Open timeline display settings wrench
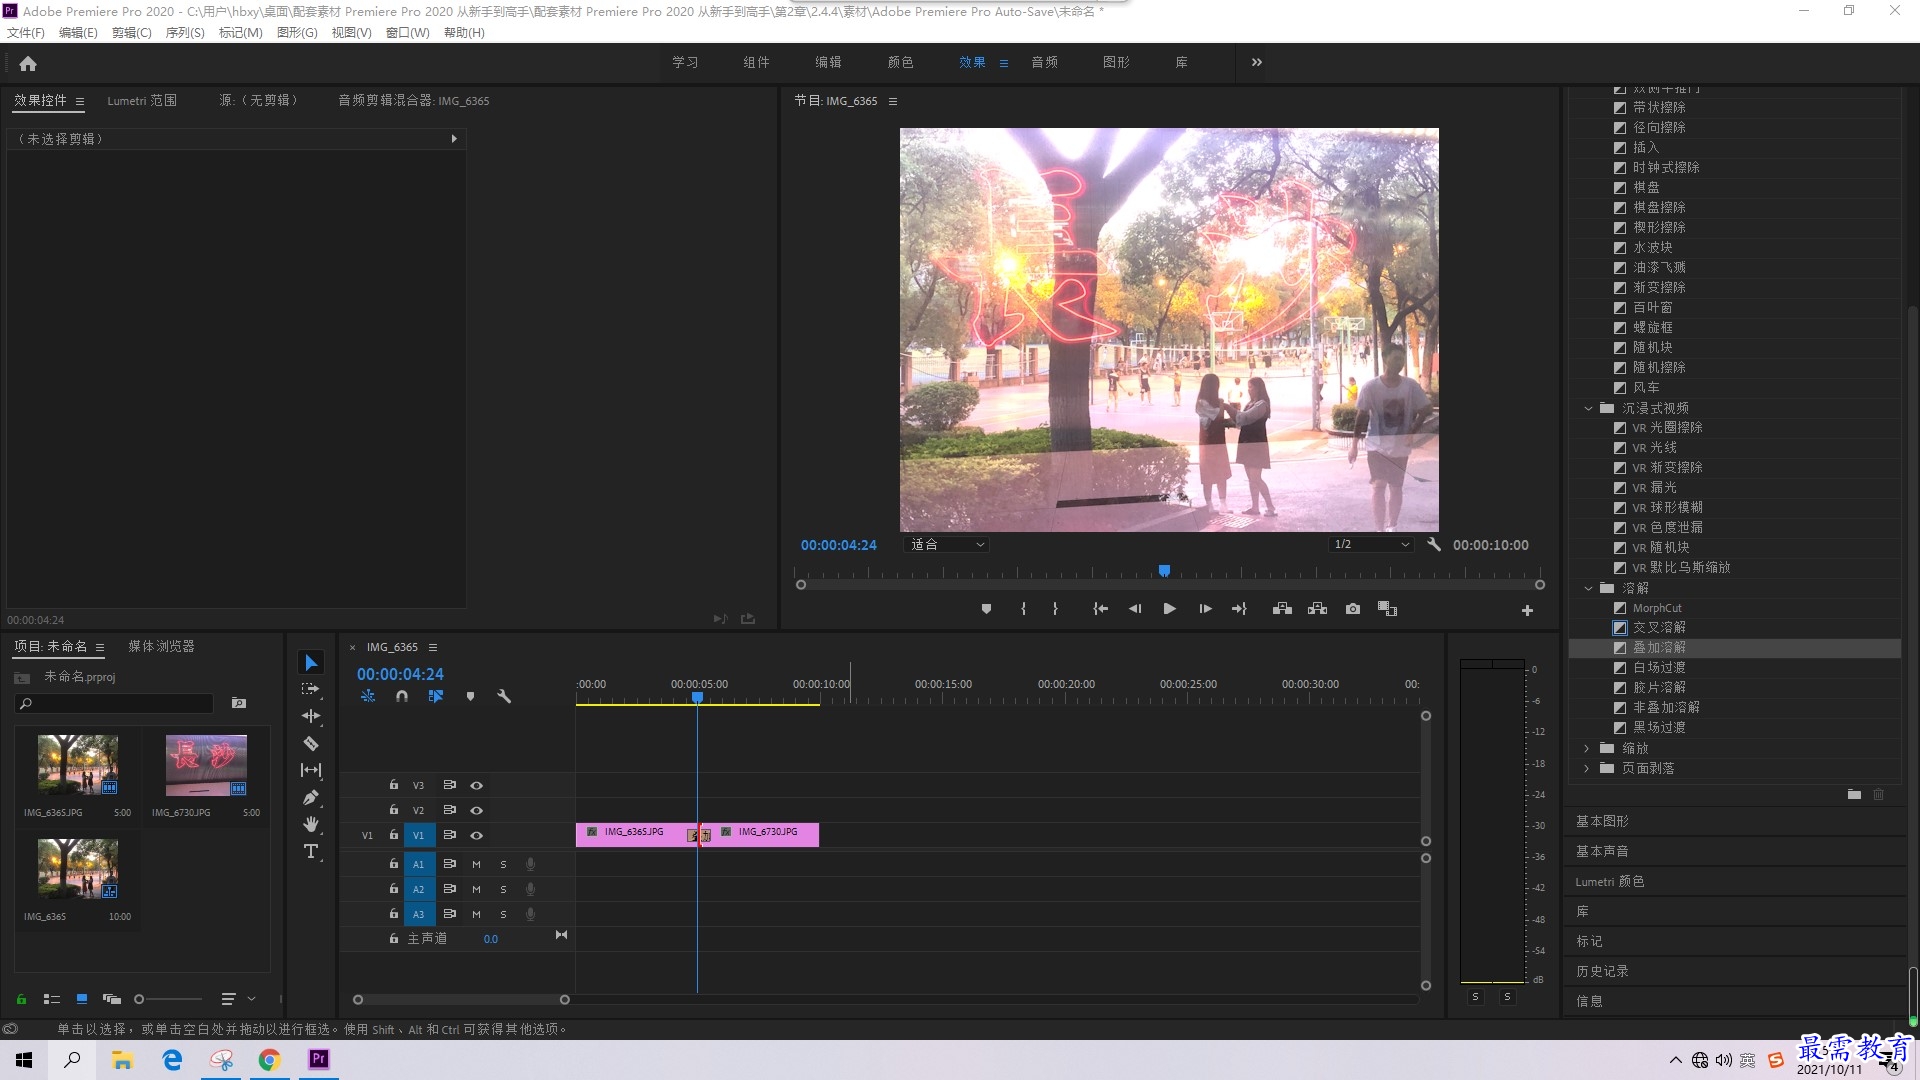Viewport: 1920px width, 1080px height. (504, 696)
